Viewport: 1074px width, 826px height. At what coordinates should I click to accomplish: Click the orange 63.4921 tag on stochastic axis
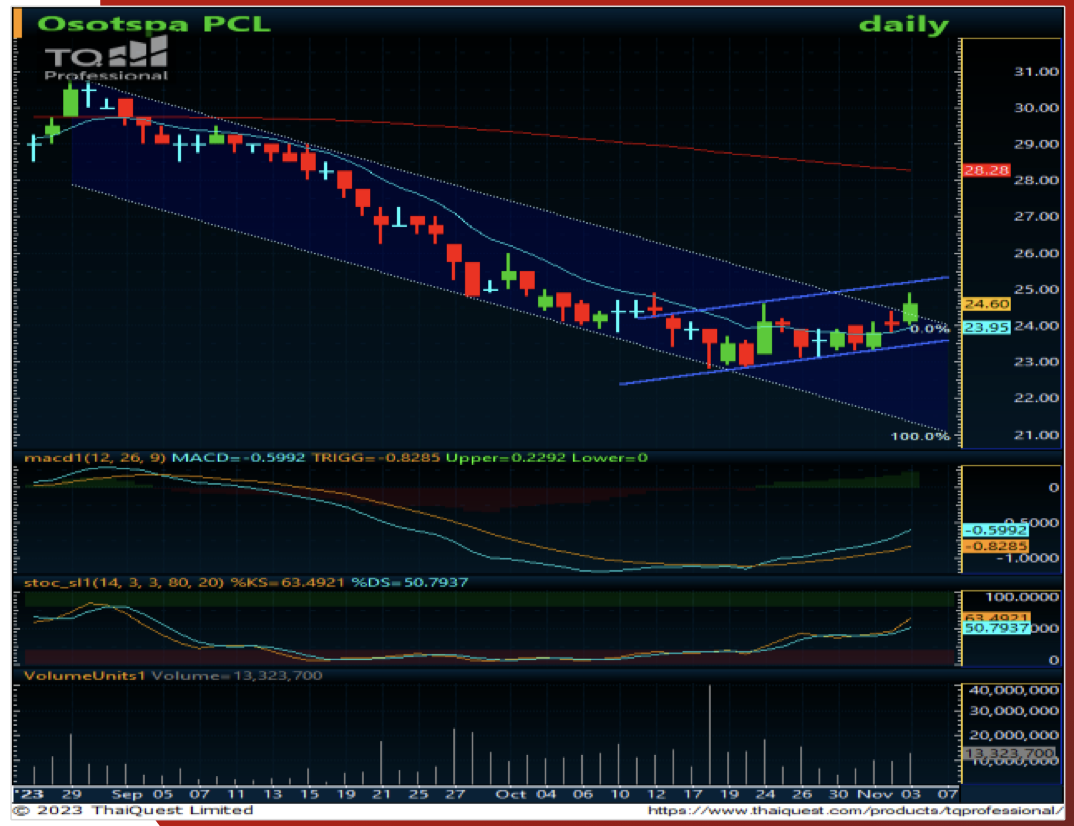[x=997, y=617]
